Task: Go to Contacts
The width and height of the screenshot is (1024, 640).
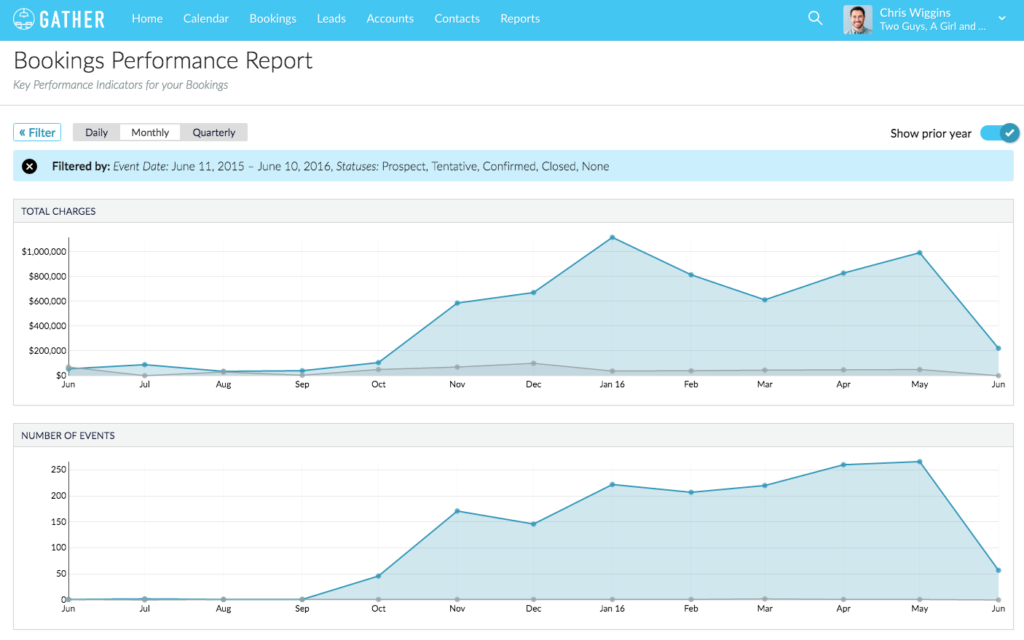Action: click(x=457, y=19)
